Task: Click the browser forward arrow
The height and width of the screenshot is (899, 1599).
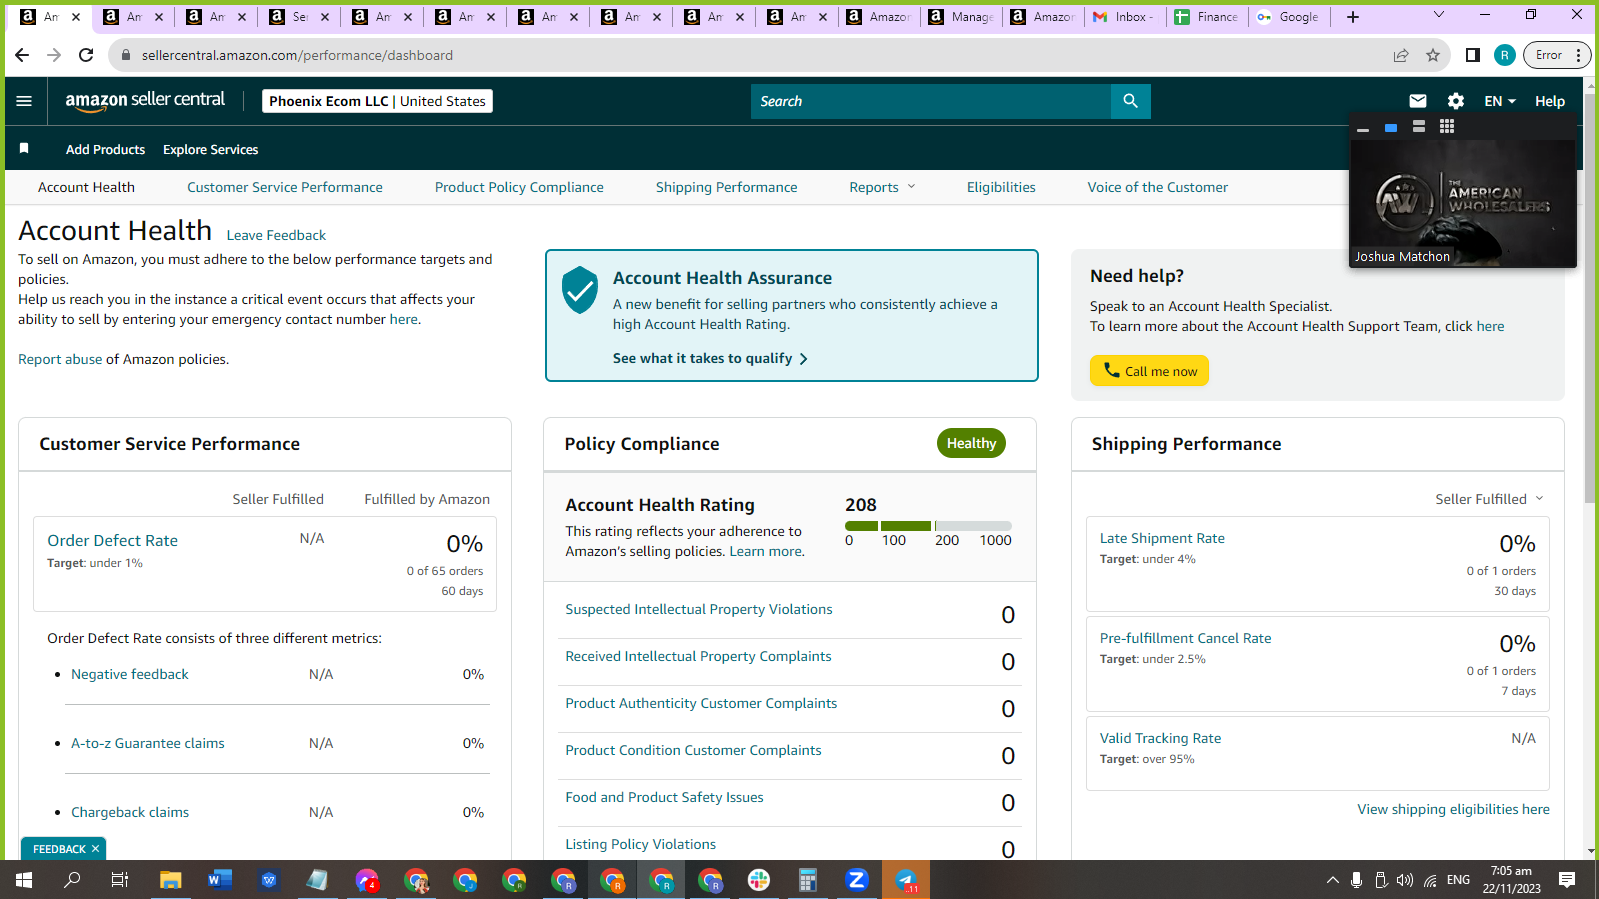Action: point(54,55)
